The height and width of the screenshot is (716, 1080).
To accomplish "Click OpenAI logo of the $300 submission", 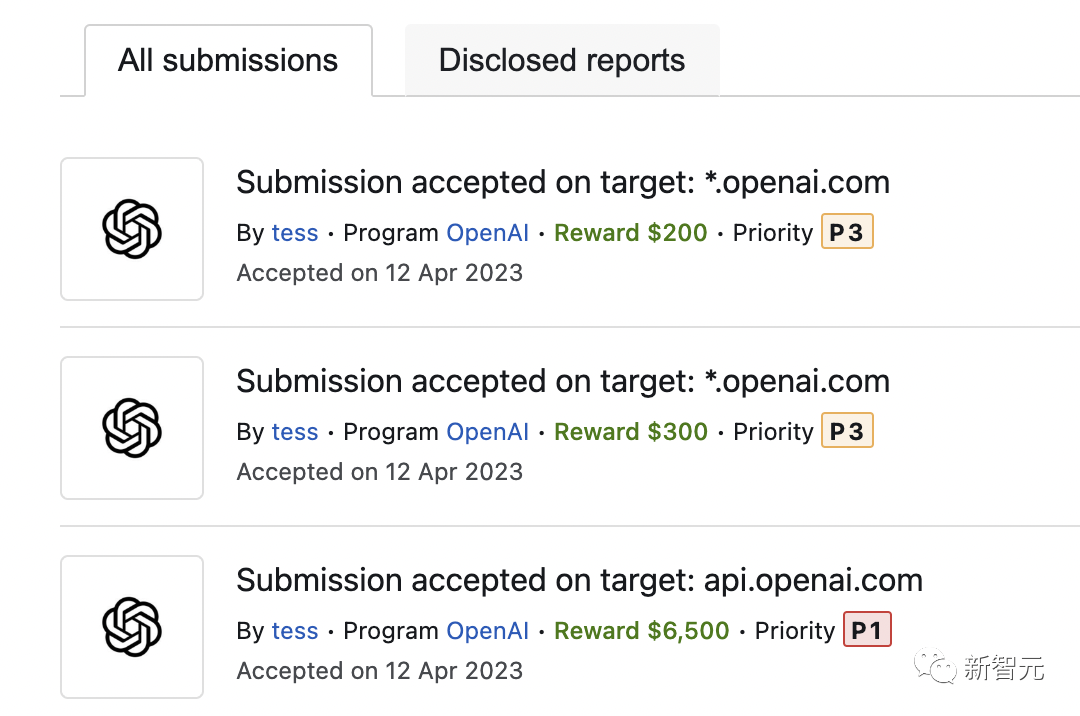I will (x=132, y=428).
